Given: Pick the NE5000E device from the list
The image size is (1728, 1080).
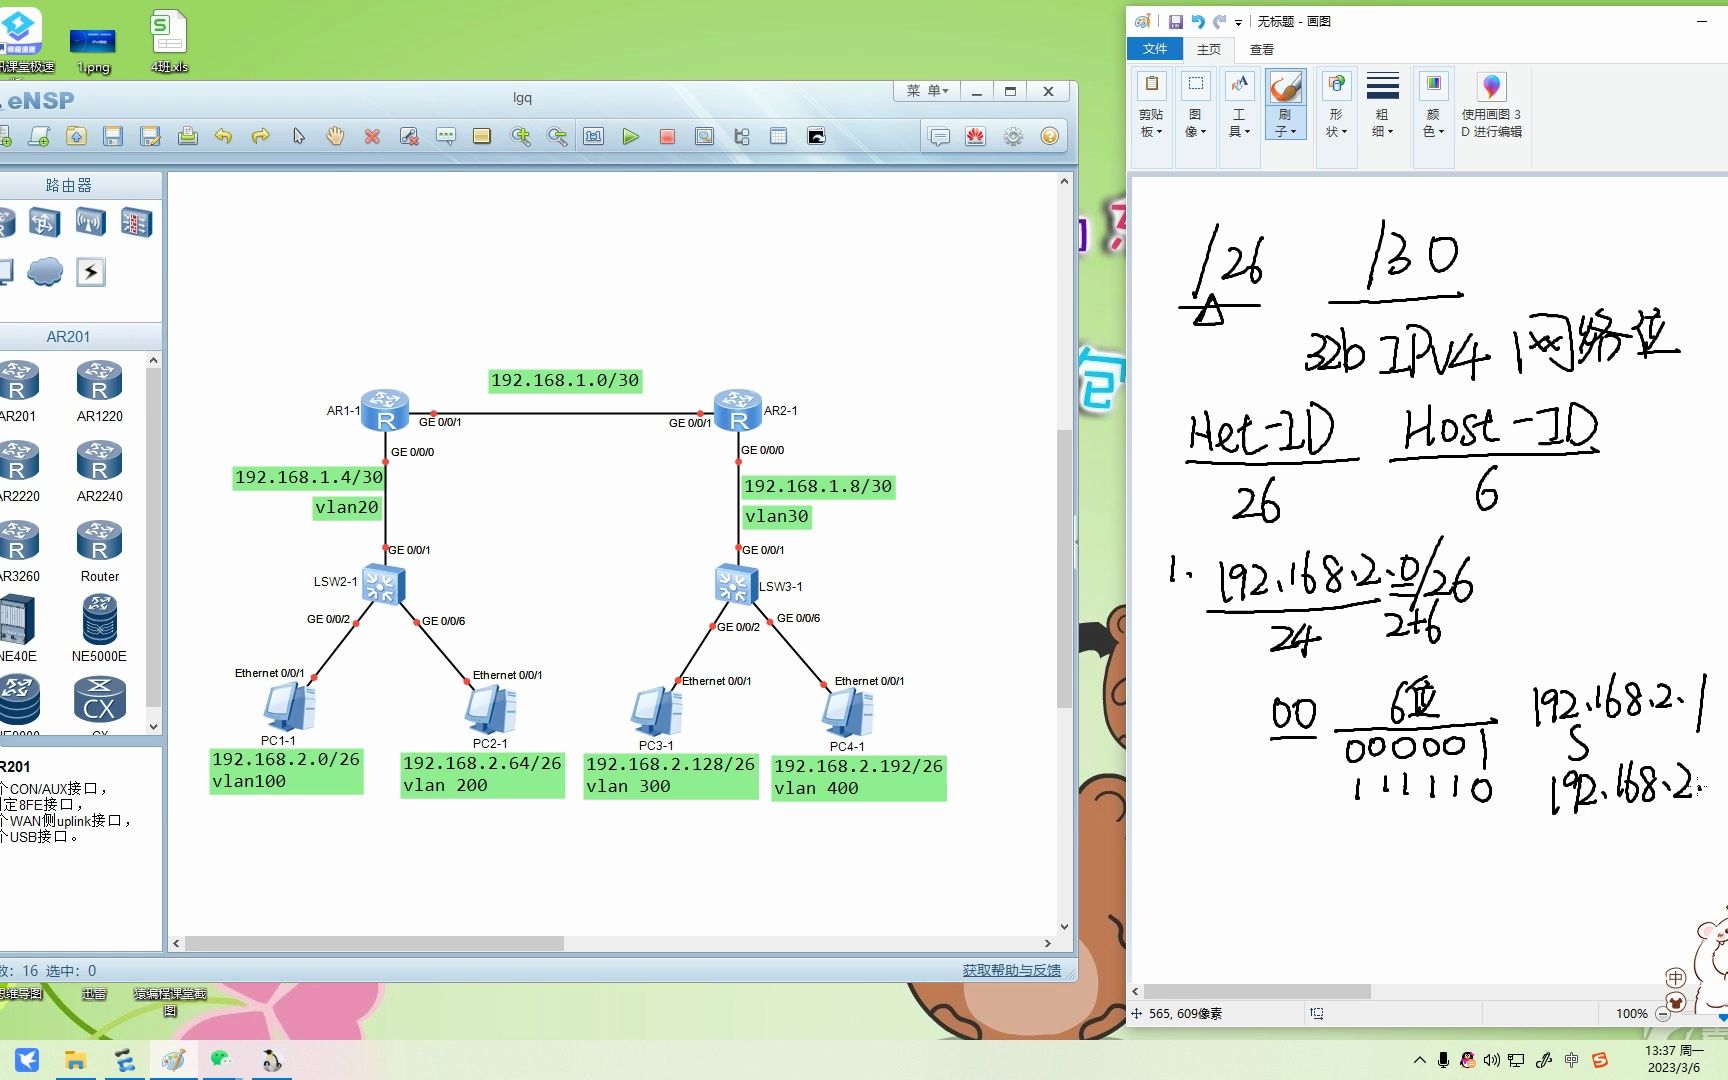Looking at the screenshot, I should [x=99, y=629].
